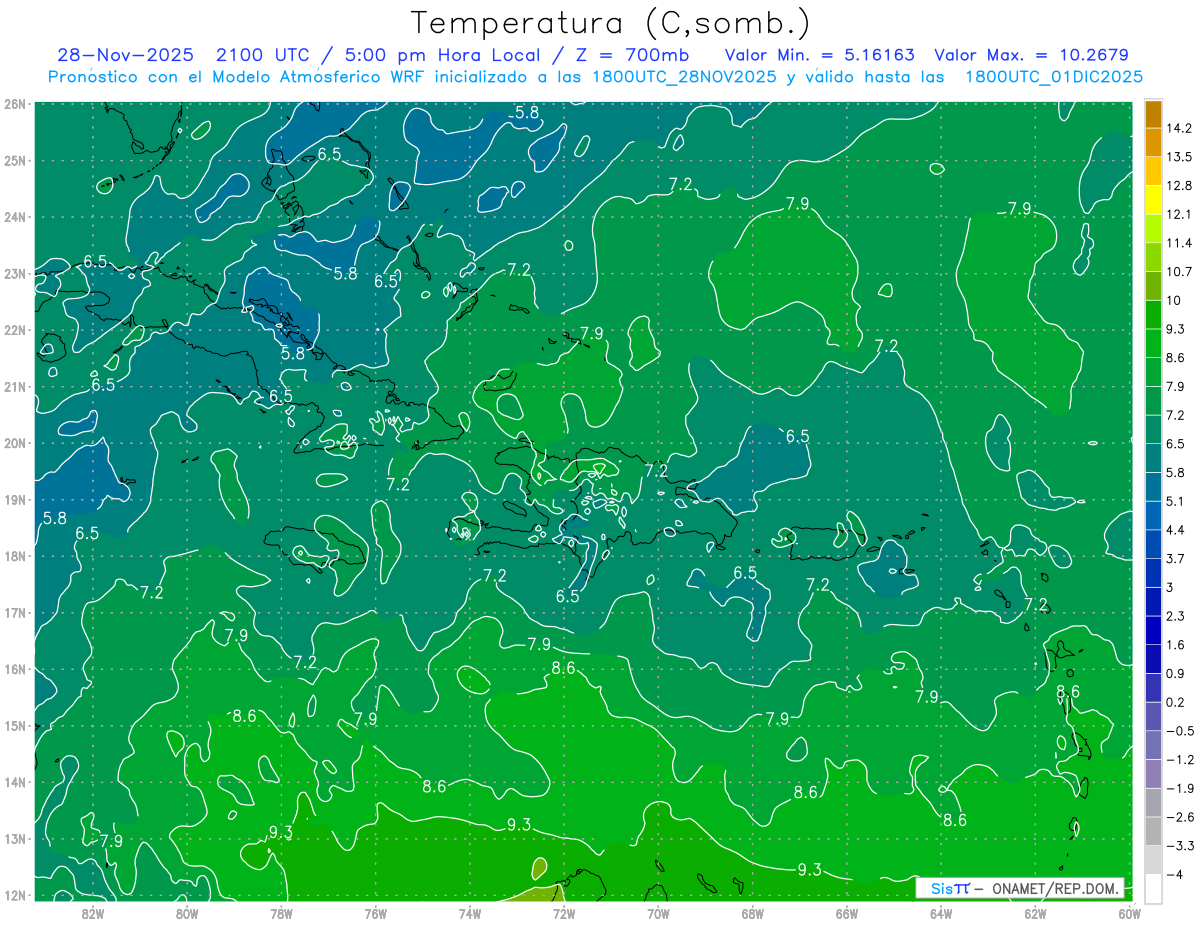
Task: Click the -4 value in color legend
Action: pyautogui.click(x=1174, y=874)
